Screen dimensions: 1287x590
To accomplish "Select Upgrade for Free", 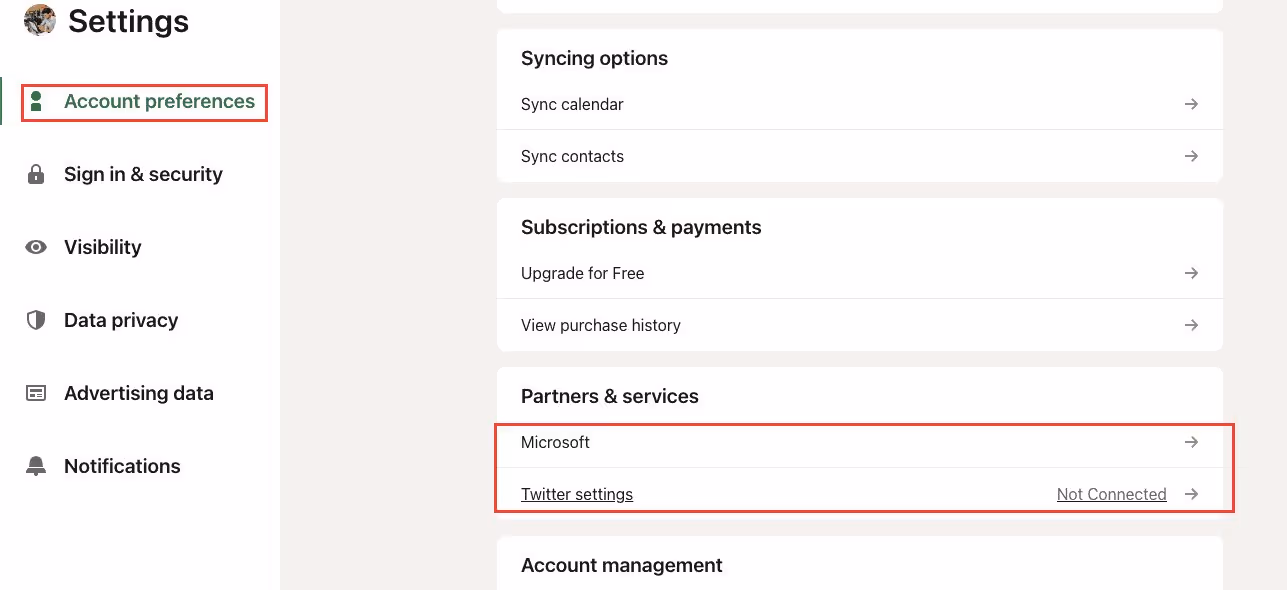I will 582,272.
